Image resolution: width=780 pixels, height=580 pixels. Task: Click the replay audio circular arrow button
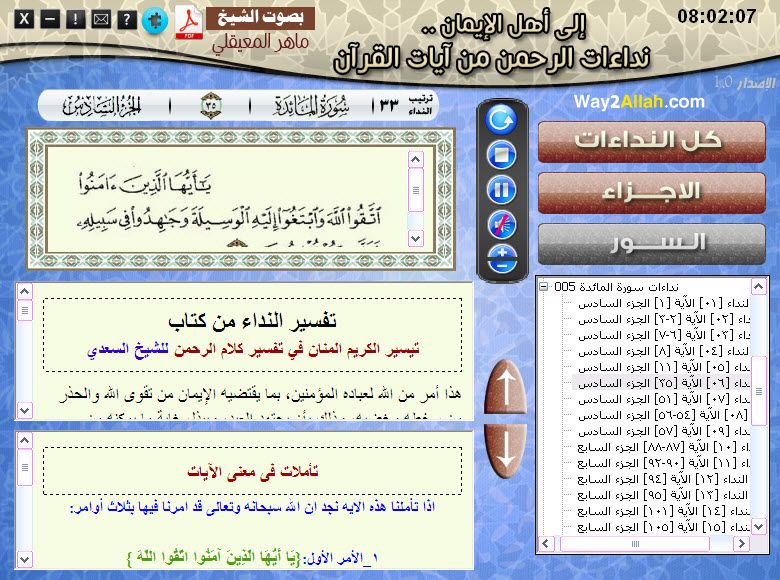(x=501, y=120)
